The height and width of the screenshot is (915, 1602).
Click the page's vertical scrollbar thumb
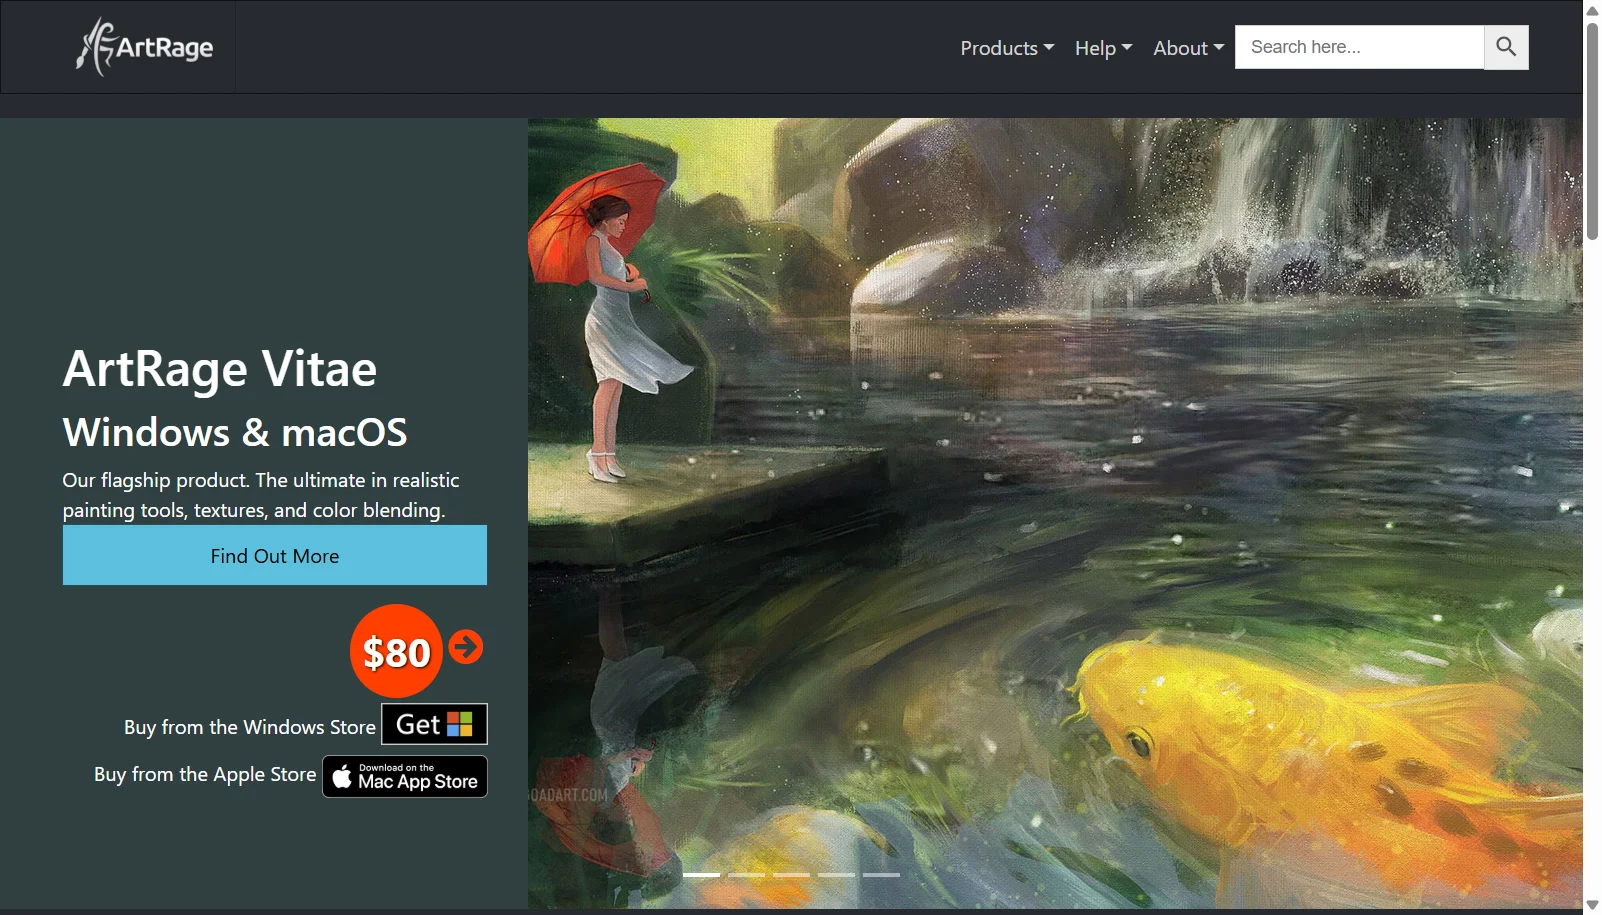[1592, 130]
